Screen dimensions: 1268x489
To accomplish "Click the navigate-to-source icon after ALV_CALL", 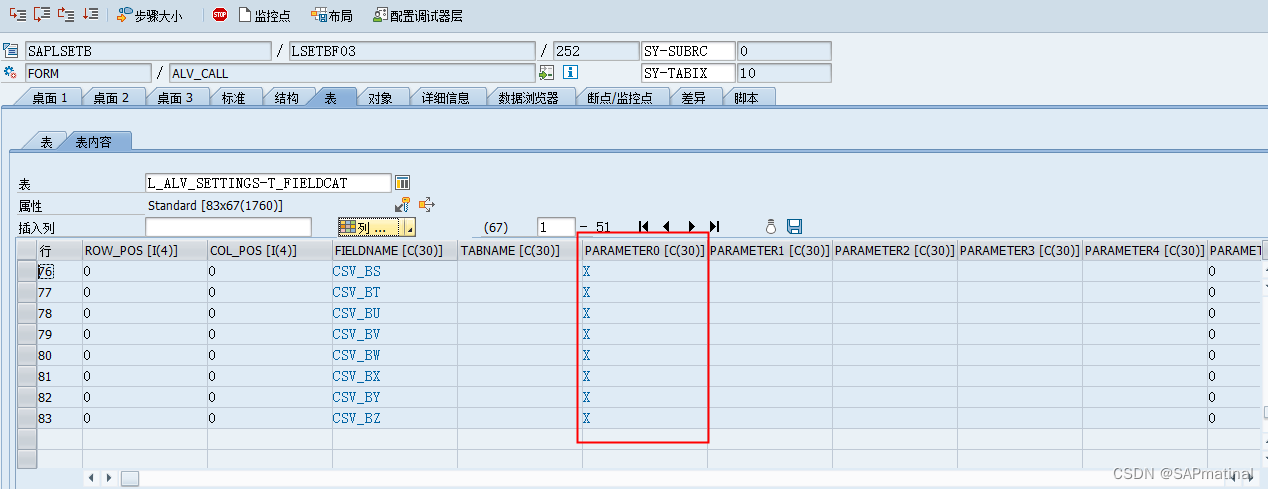I will [546, 73].
